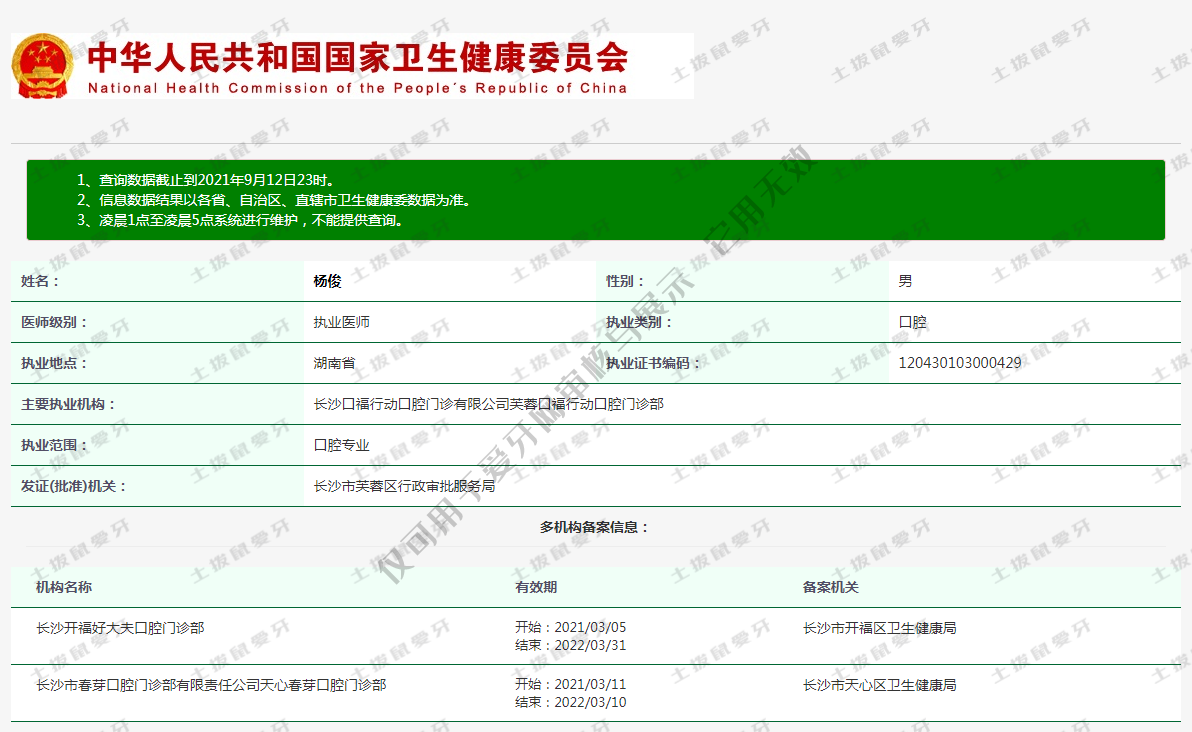Click the 执业地点 value 湖南省
Screen dimensions: 1192x732
(x=334, y=364)
